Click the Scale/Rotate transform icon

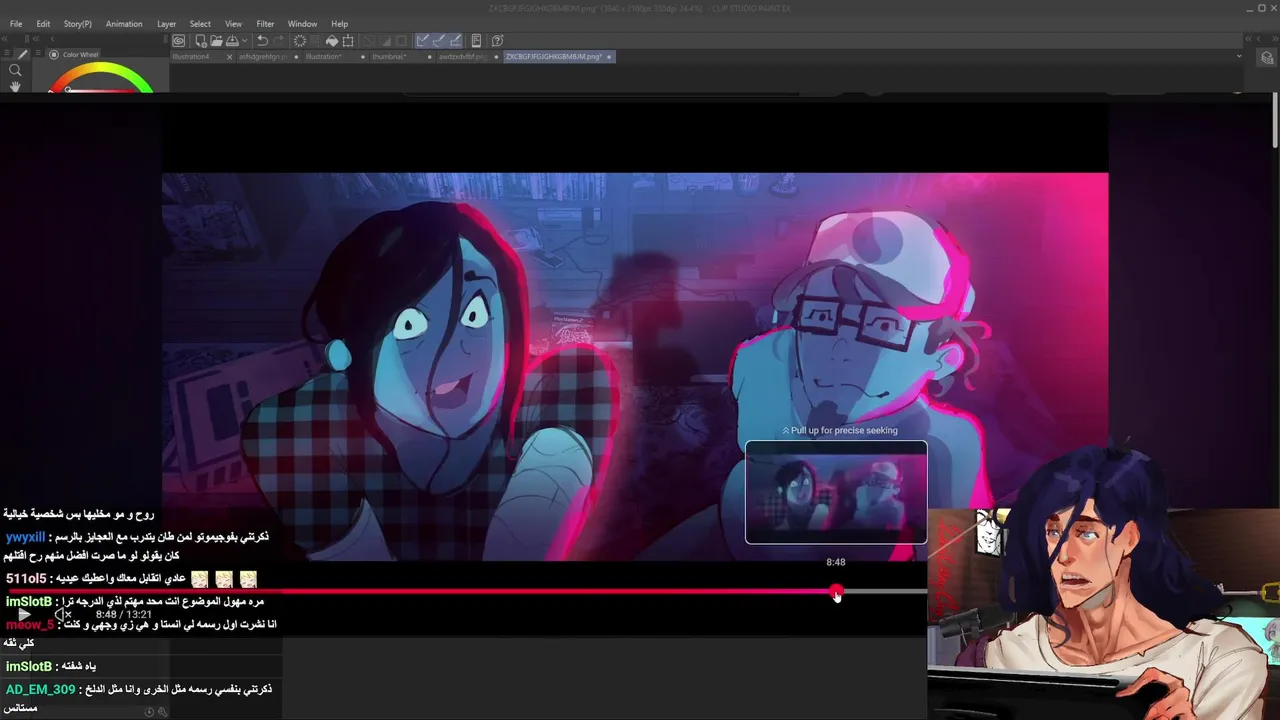pyautogui.click(x=348, y=41)
